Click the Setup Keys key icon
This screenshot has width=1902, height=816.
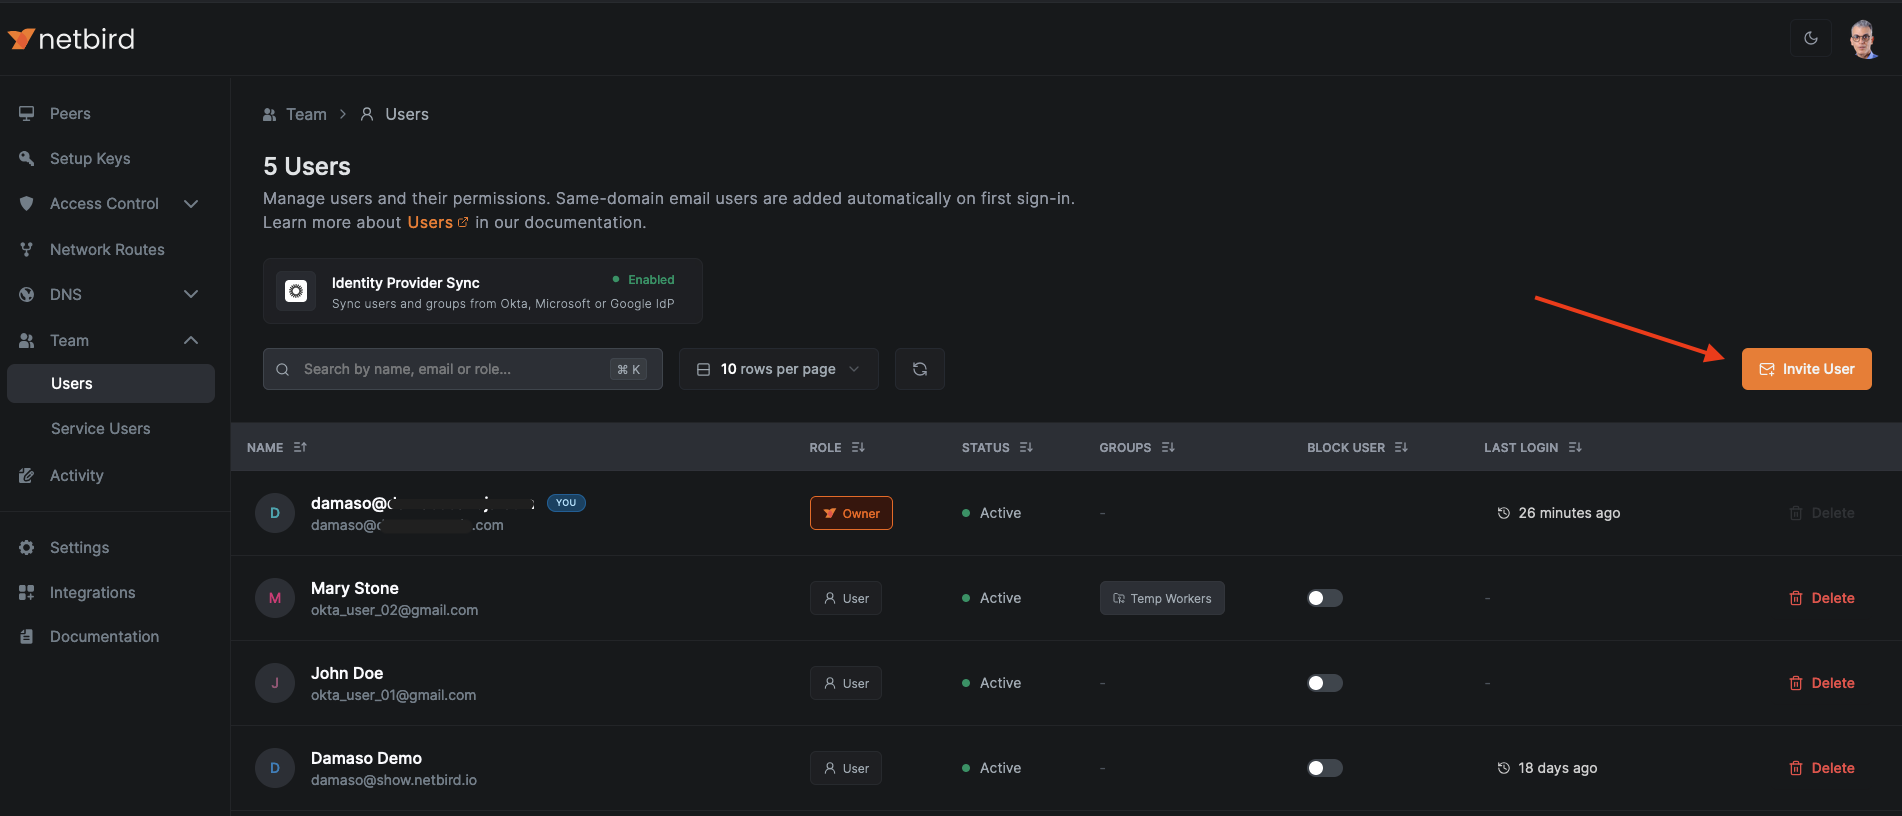(27, 159)
